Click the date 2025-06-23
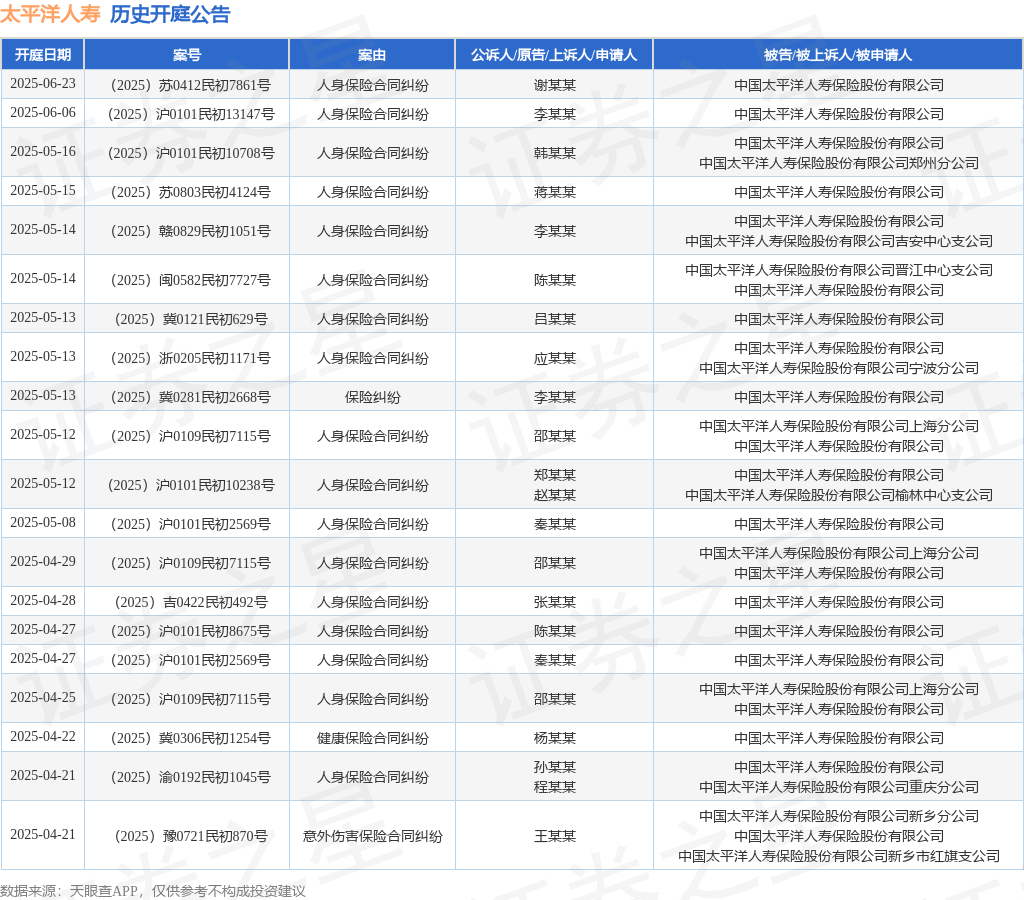The width and height of the screenshot is (1024, 900). (43, 84)
